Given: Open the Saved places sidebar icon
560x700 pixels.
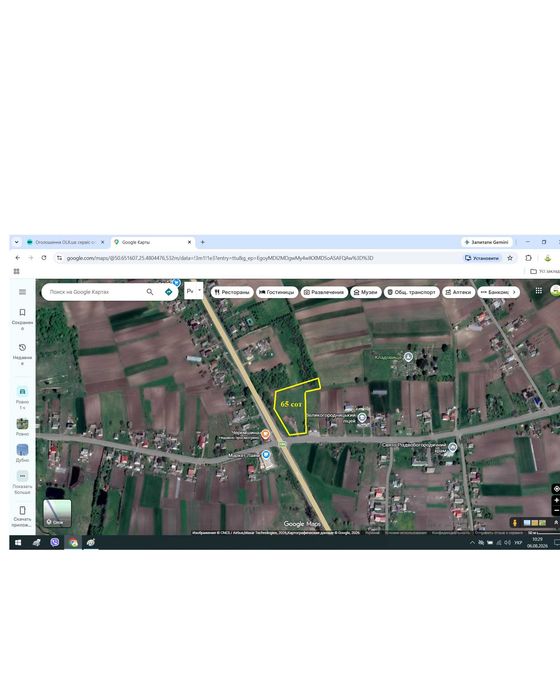Looking at the screenshot, I should [x=22, y=312].
